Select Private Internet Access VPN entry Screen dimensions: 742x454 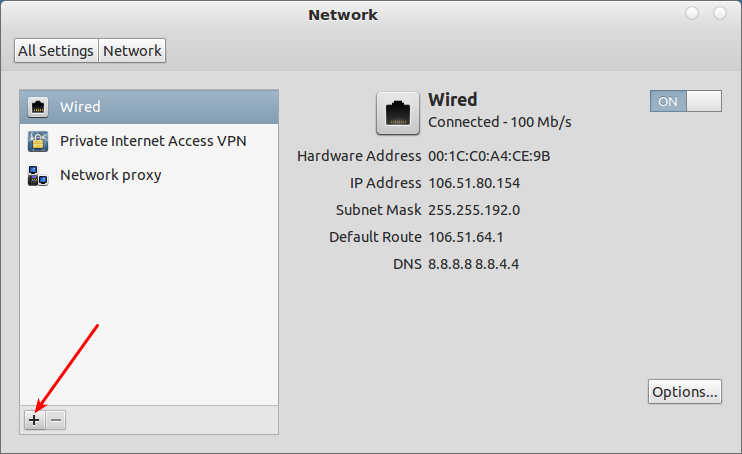[153, 141]
